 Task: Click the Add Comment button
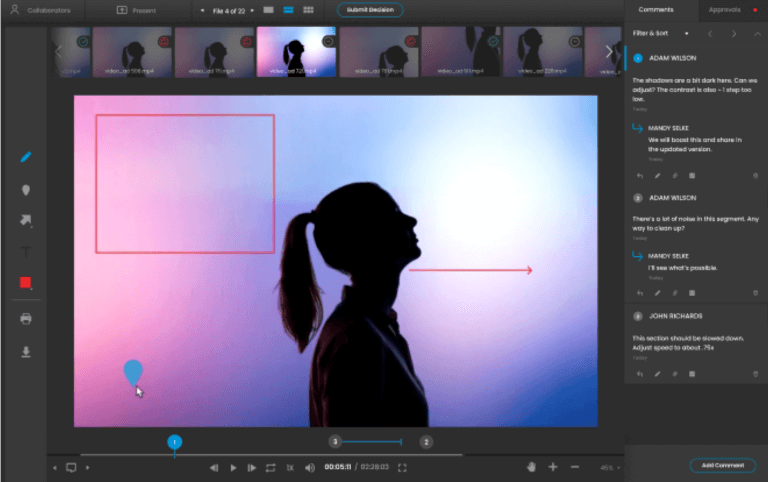722,466
